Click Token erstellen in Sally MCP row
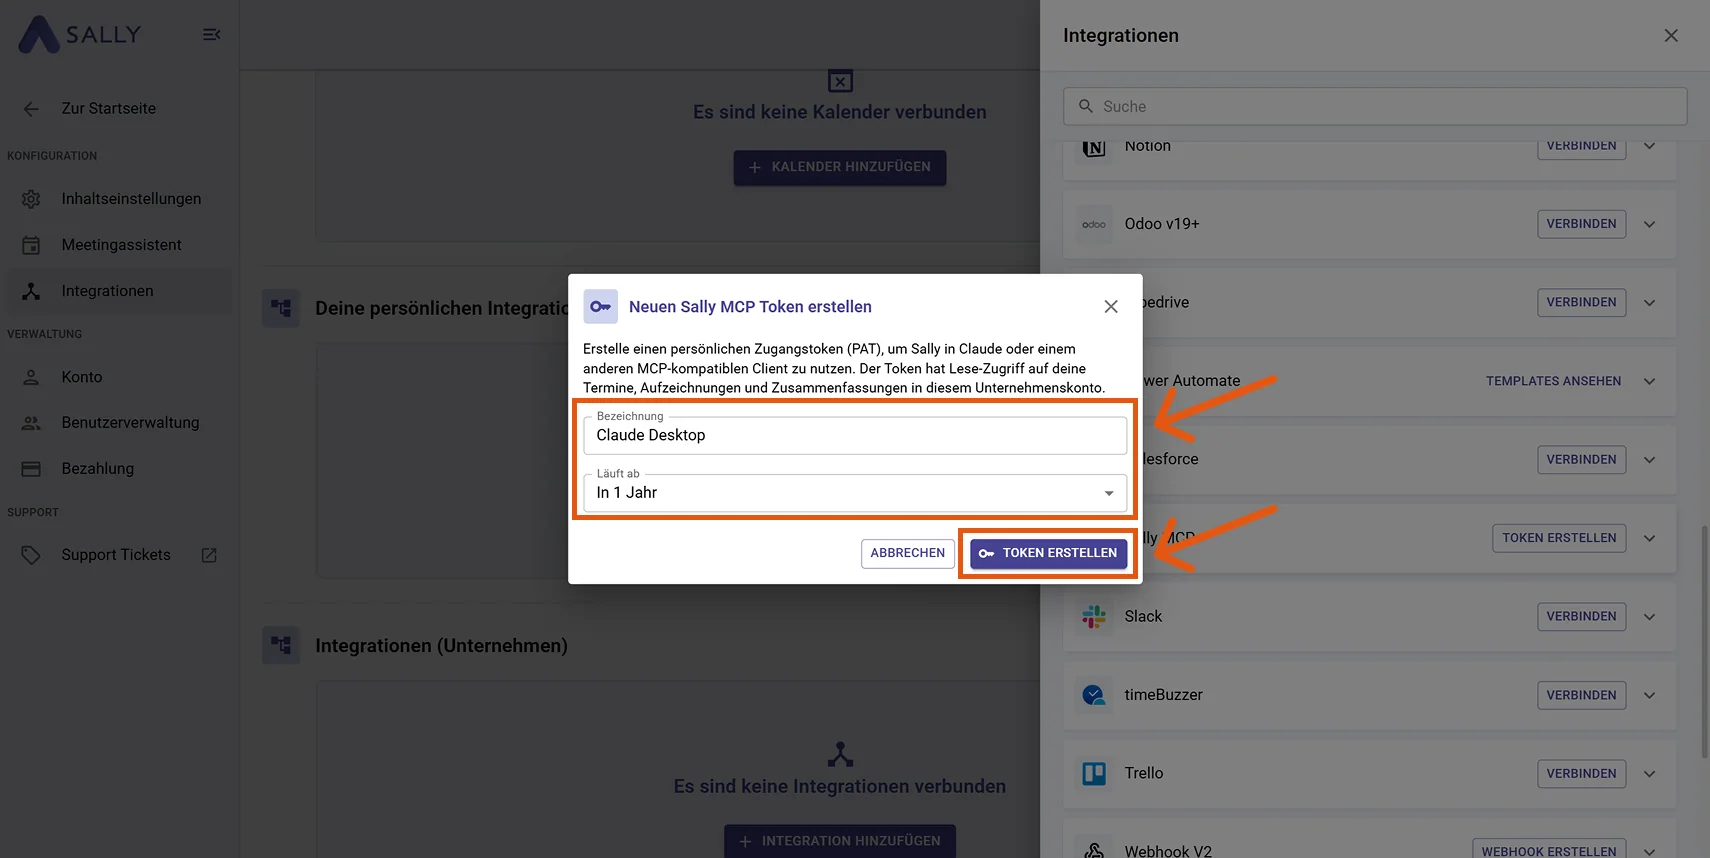 tap(1559, 538)
